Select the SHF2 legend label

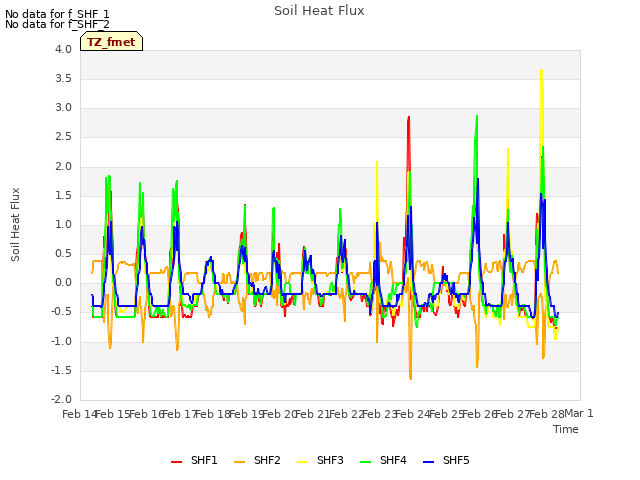tap(267, 460)
